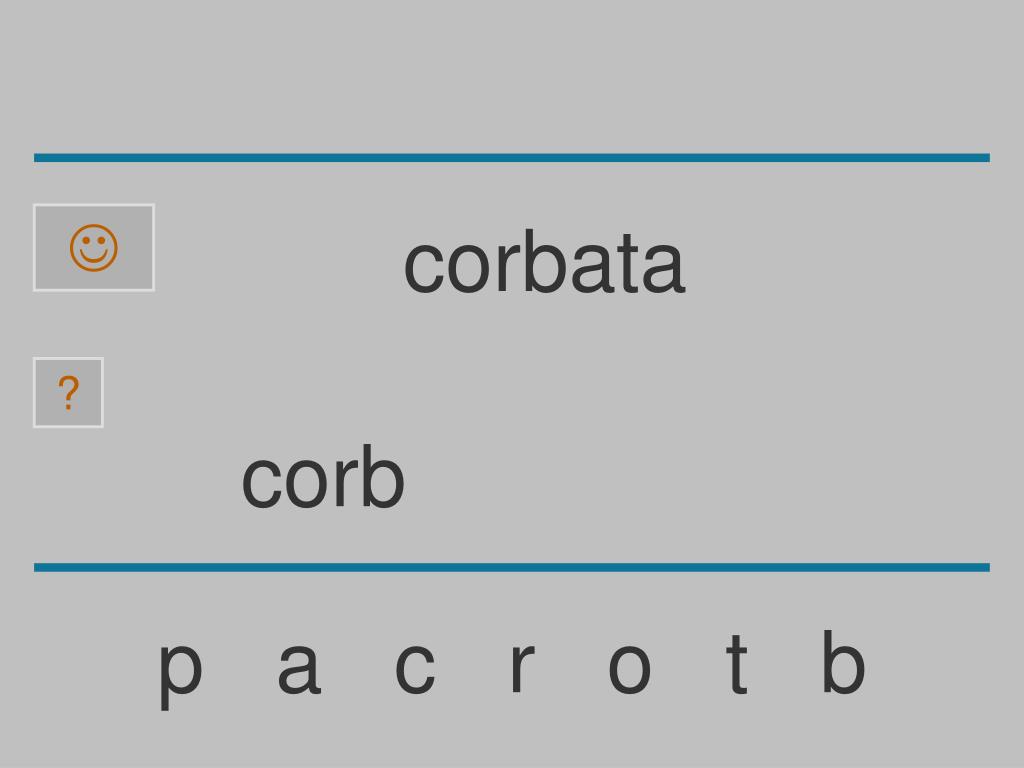Select the smiley button beside 'corbata'

point(94,248)
